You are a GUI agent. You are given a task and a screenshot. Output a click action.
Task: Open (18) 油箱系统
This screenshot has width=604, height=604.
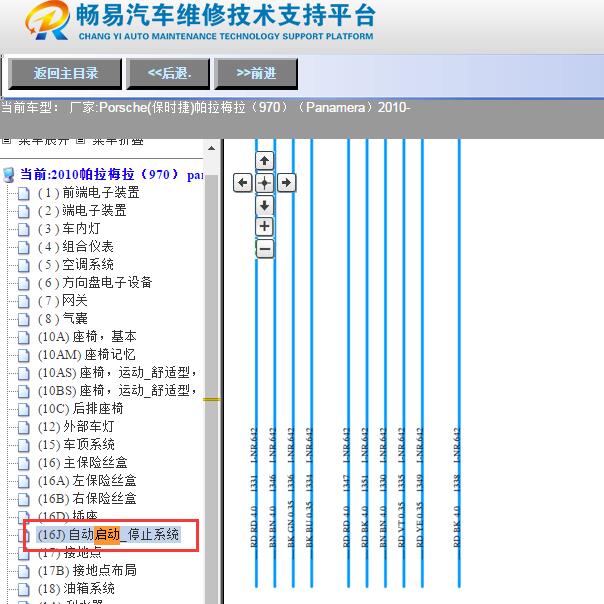pos(76,589)
